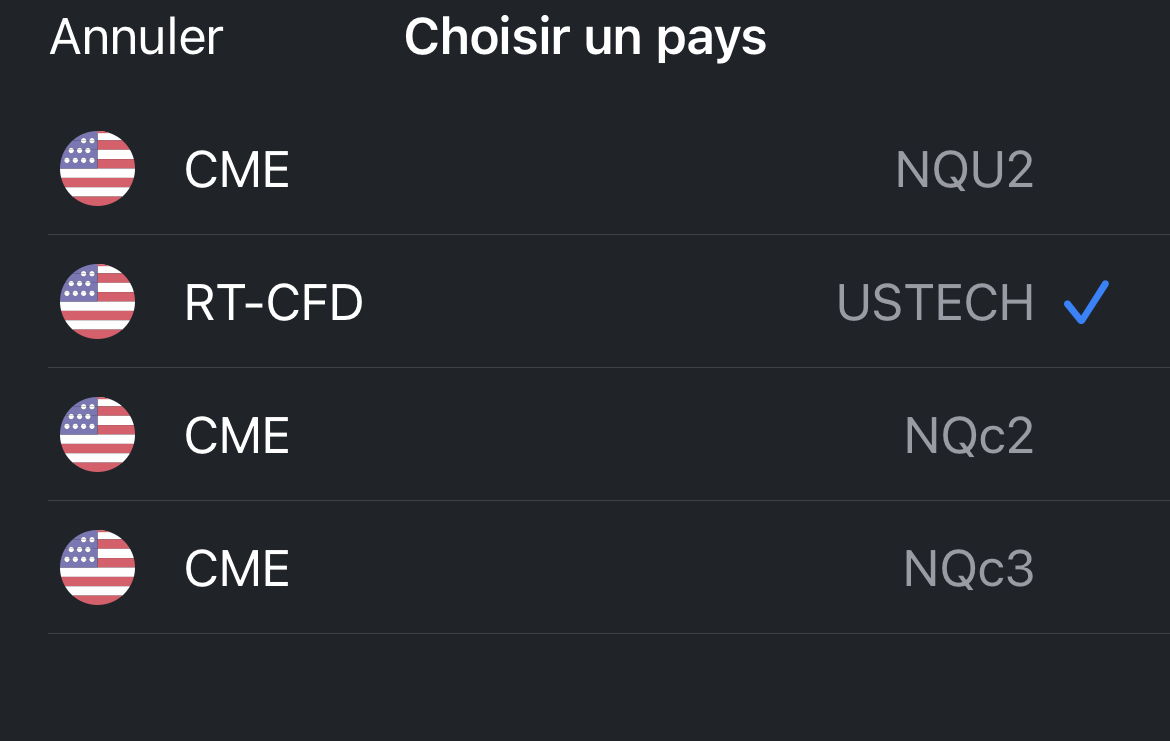Click the US flag beside NQU2

97,169
